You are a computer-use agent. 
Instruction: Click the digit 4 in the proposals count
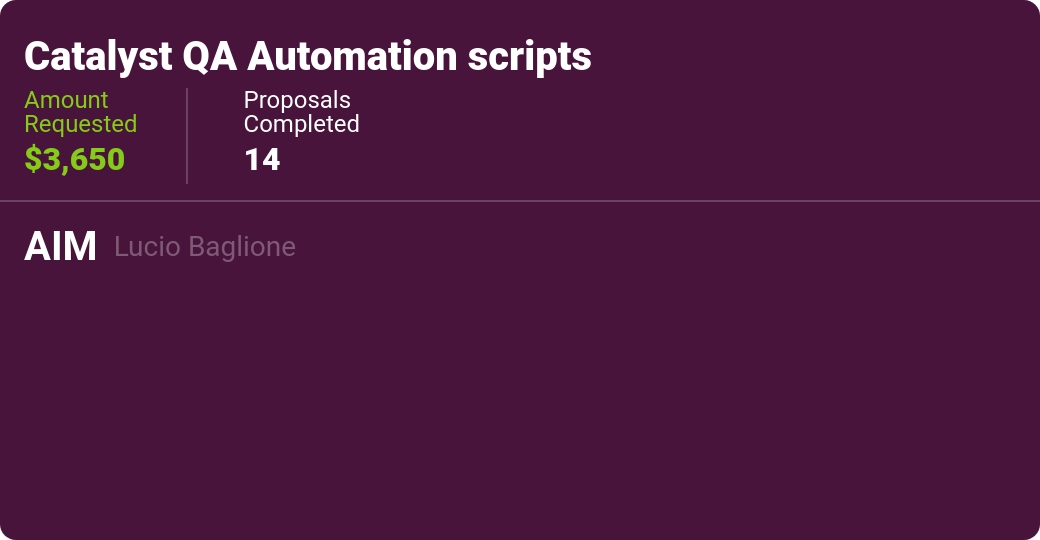270,160
